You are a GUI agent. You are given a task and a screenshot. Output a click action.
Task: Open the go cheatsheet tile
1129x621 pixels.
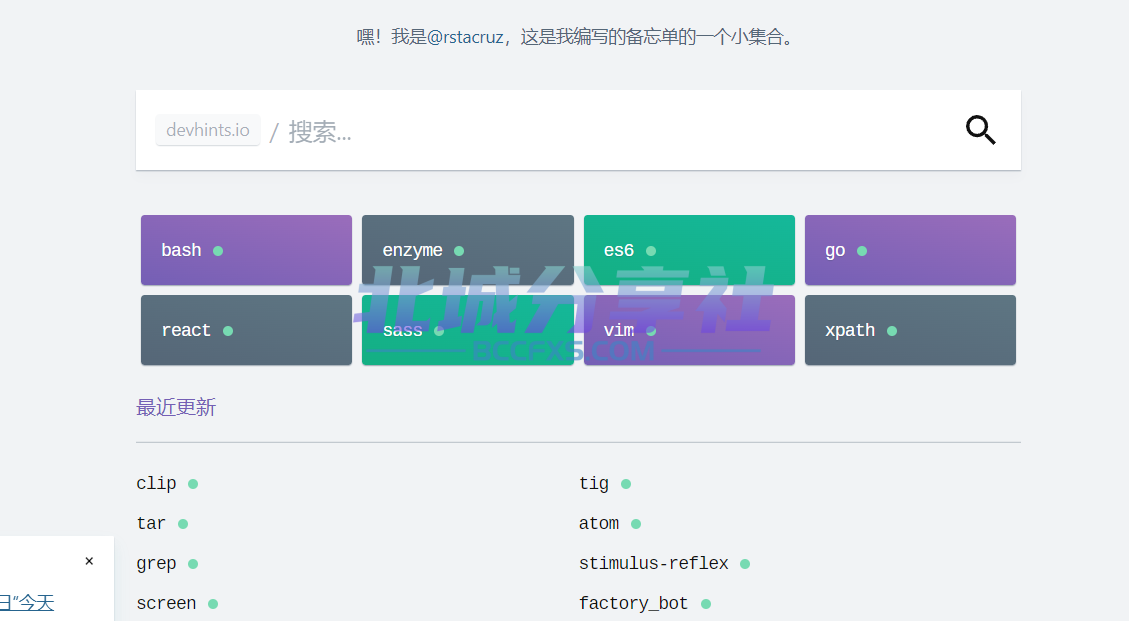[910, 250]
